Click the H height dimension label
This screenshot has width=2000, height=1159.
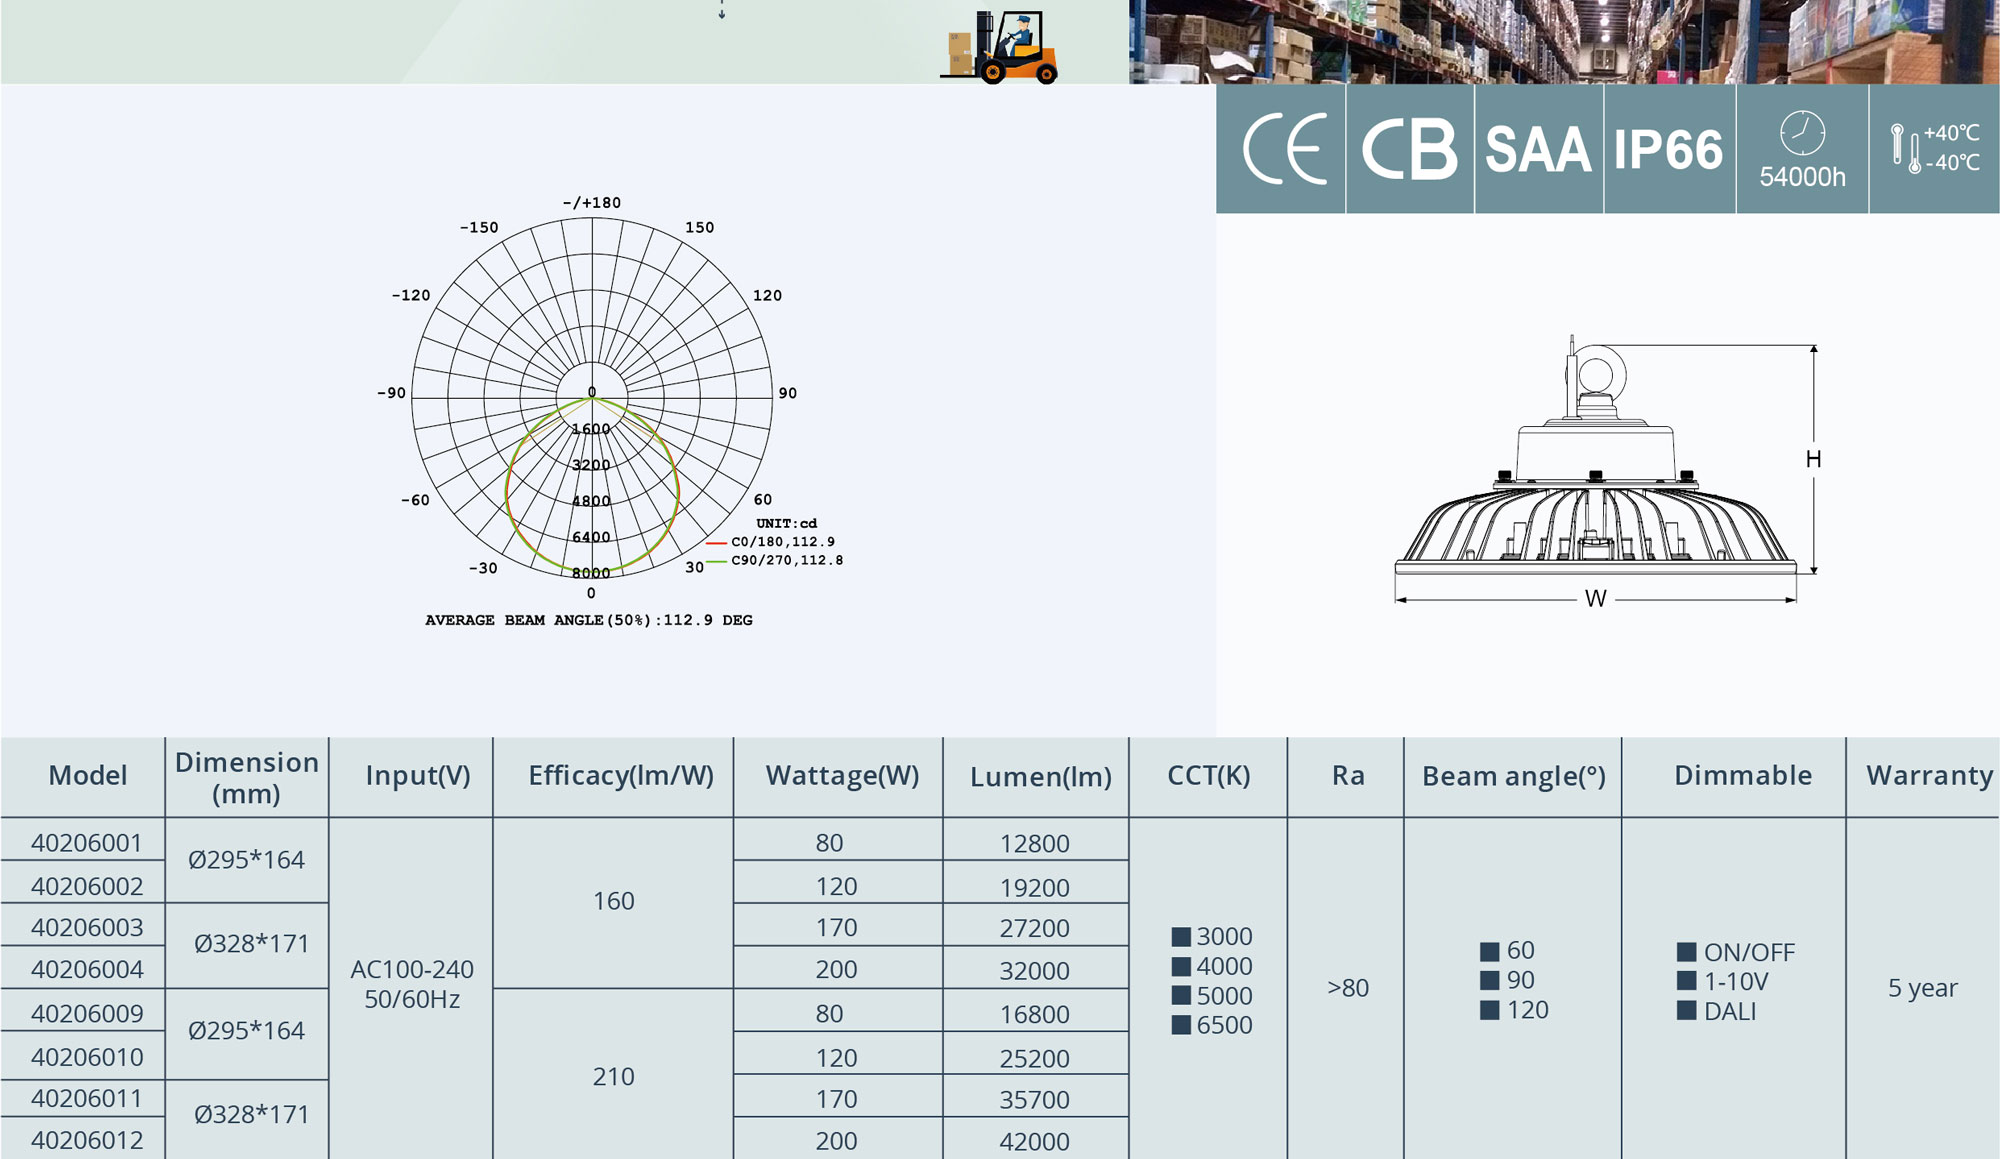pos(1813,459)
